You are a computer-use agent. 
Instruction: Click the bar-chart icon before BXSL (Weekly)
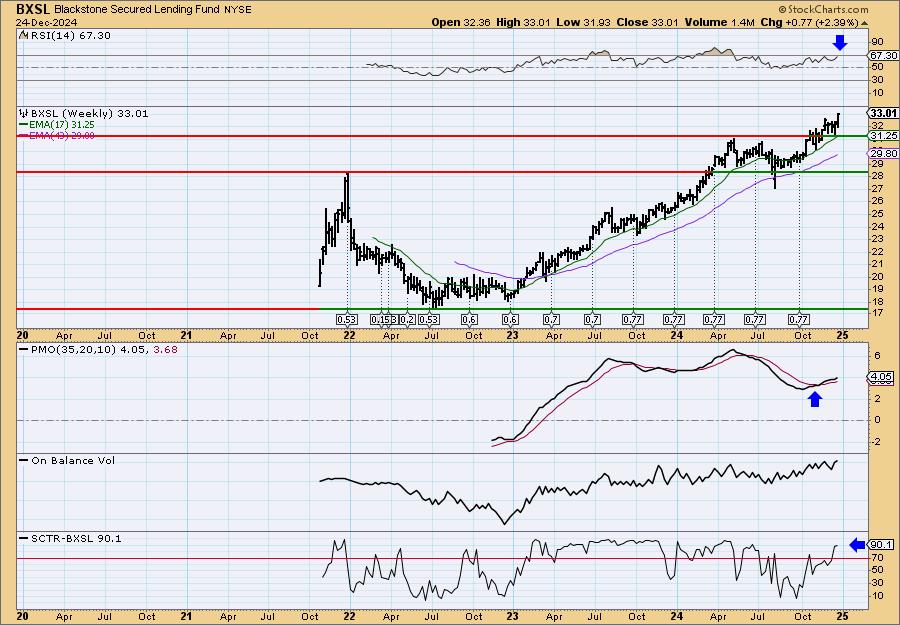click(x=24, y=113)
